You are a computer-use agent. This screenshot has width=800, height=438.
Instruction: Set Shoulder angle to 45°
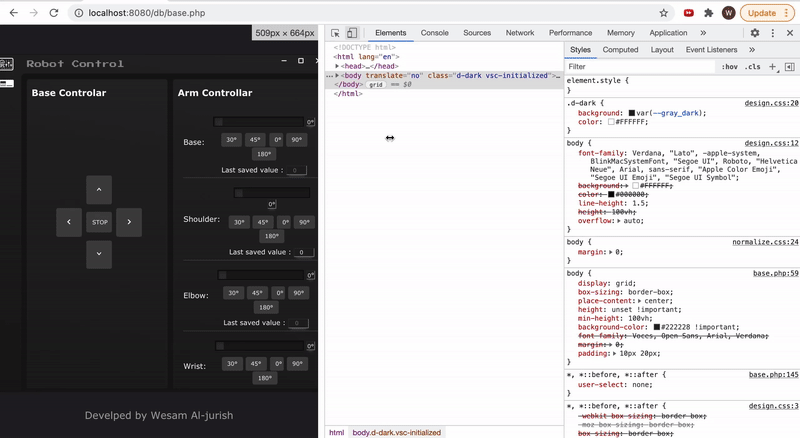click(x=262, y=222)
